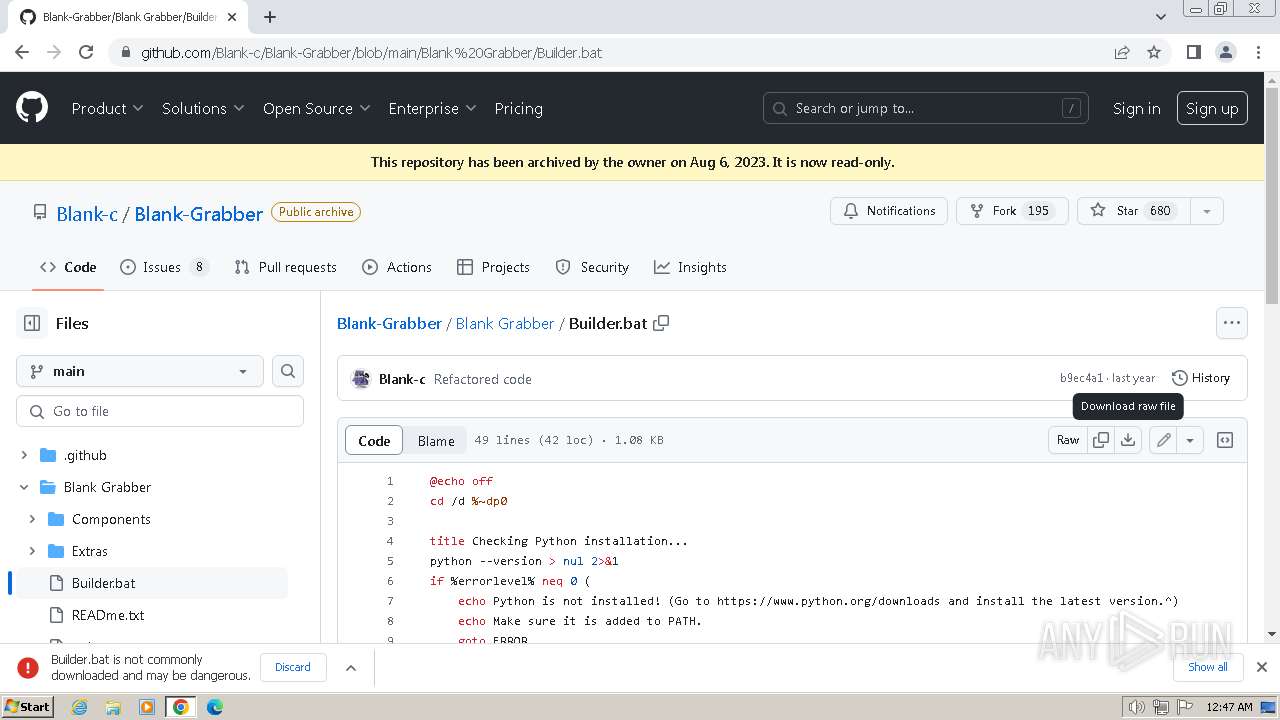Copy path icon next to Builder.bat

pyautogui.click(x=661, y=323)
